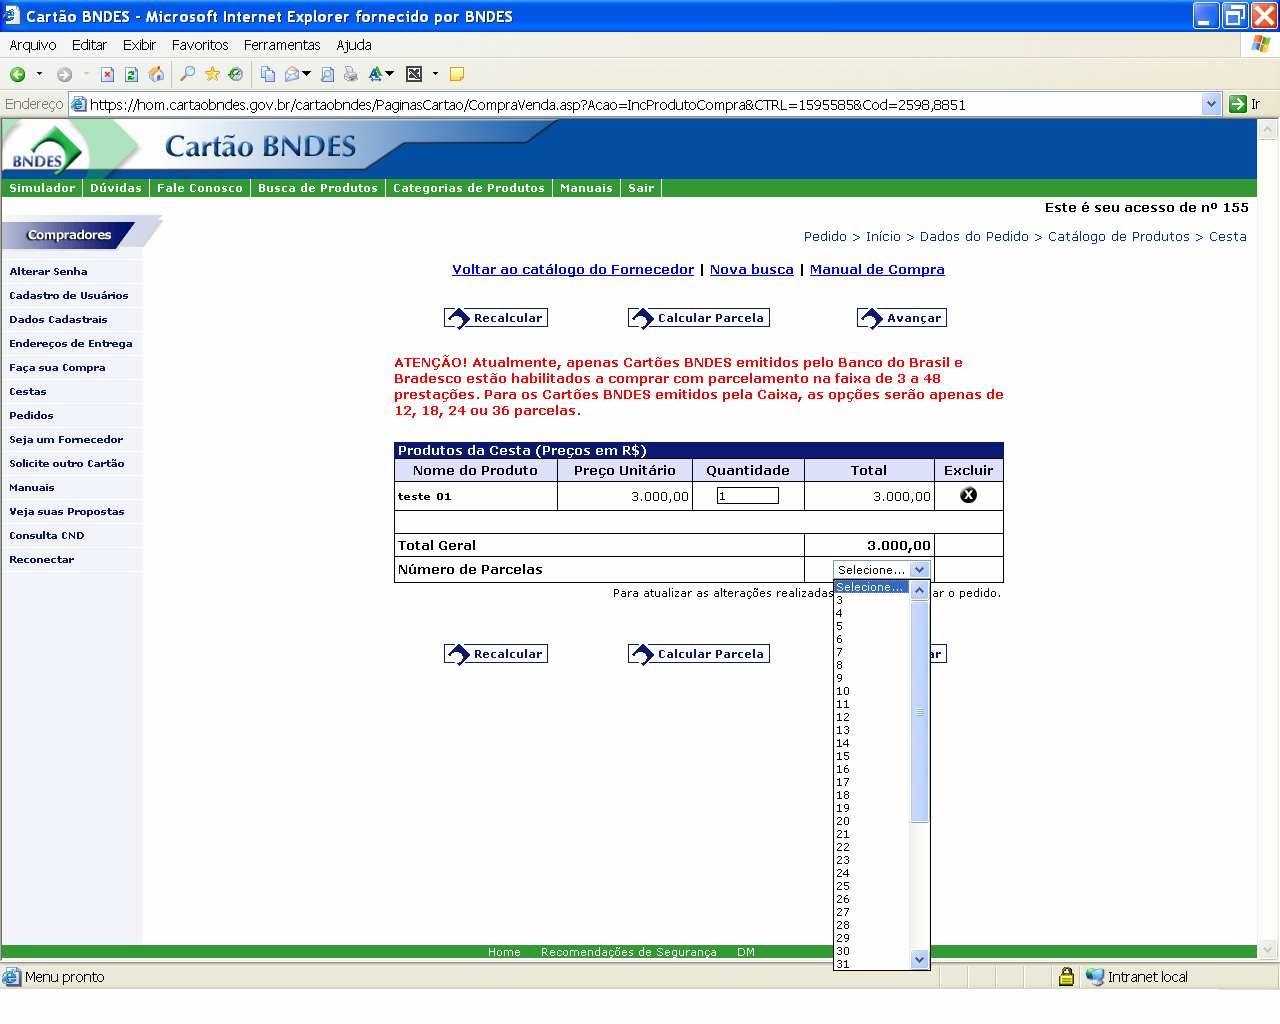
Task: Click the parcelas list scrollbar down arrow
Action: (920, 960)
